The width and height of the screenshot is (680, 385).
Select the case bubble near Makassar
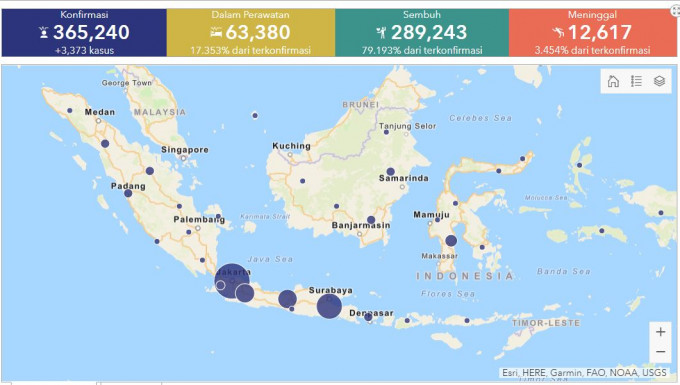coord(451,241)
